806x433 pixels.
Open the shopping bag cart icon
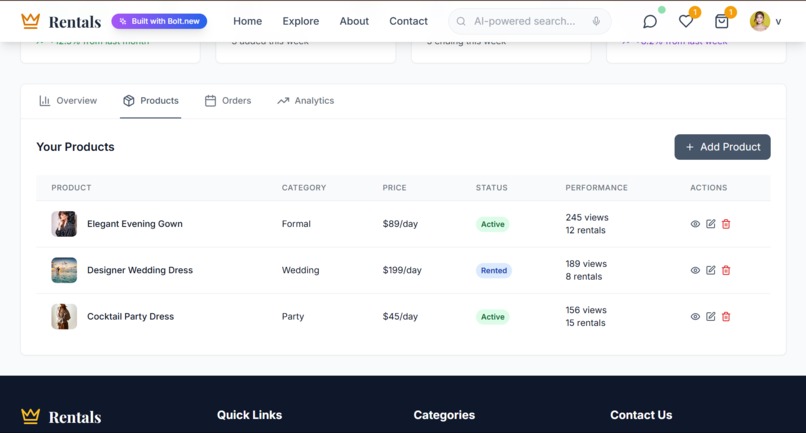pos(722,21)
